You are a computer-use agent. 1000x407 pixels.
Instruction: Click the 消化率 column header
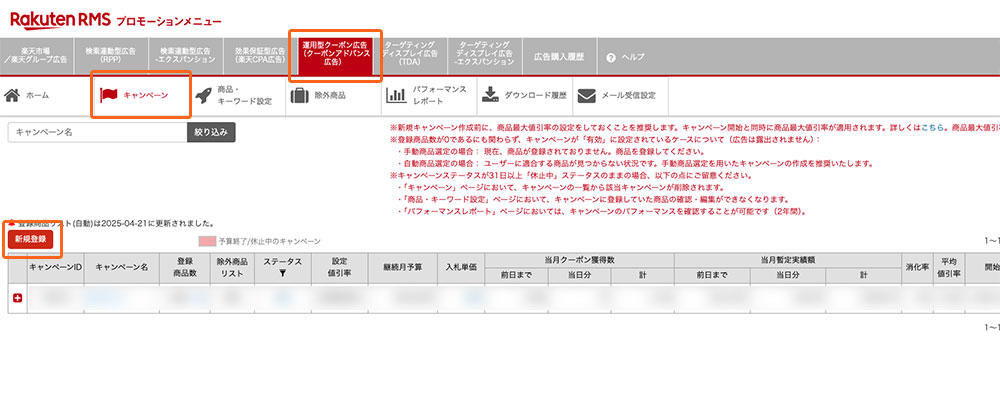click(916, 267)
